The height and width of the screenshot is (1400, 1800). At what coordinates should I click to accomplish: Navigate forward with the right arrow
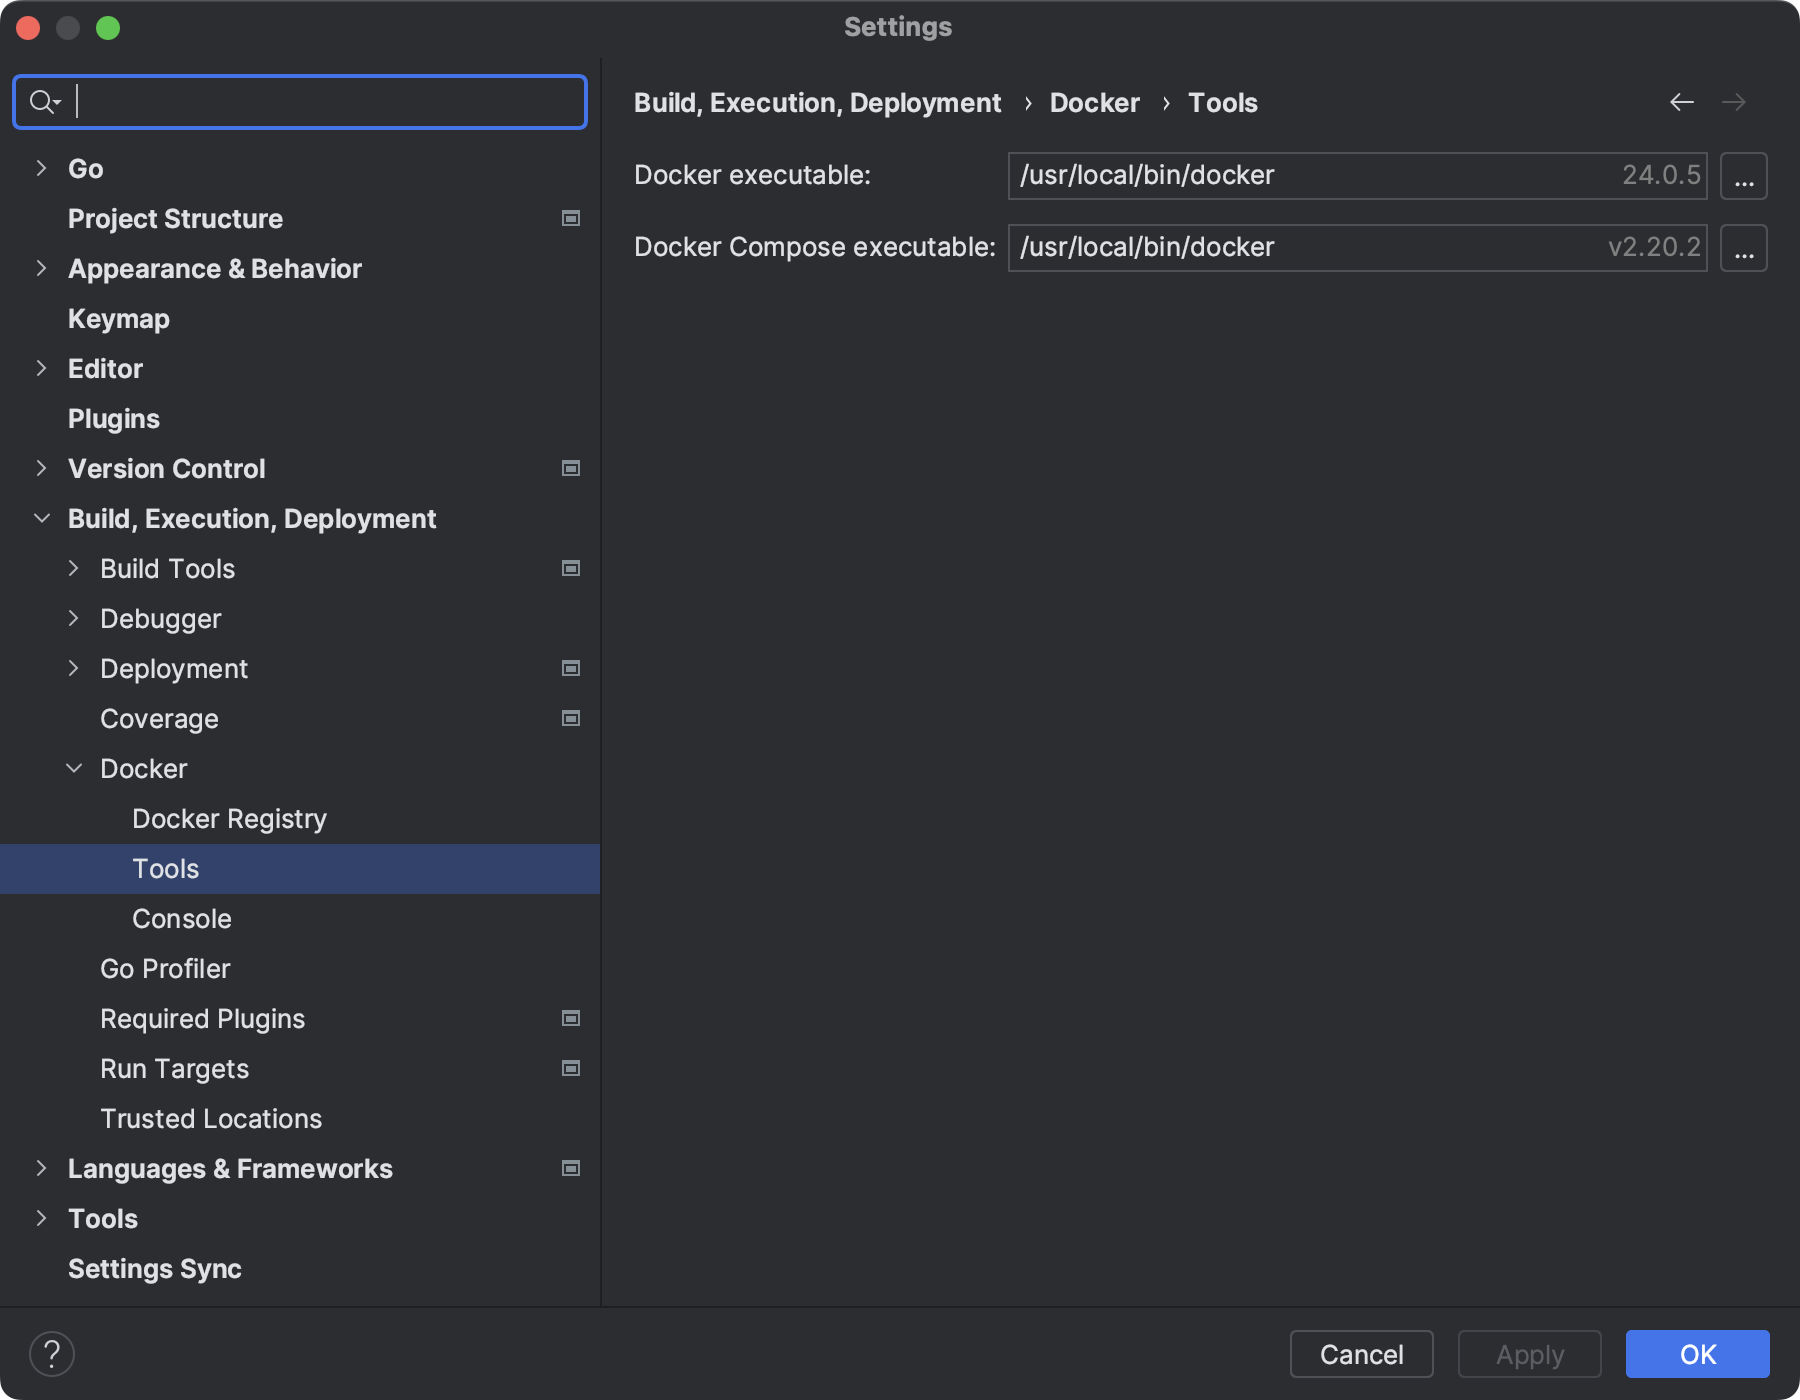(x=1734, y=102)
